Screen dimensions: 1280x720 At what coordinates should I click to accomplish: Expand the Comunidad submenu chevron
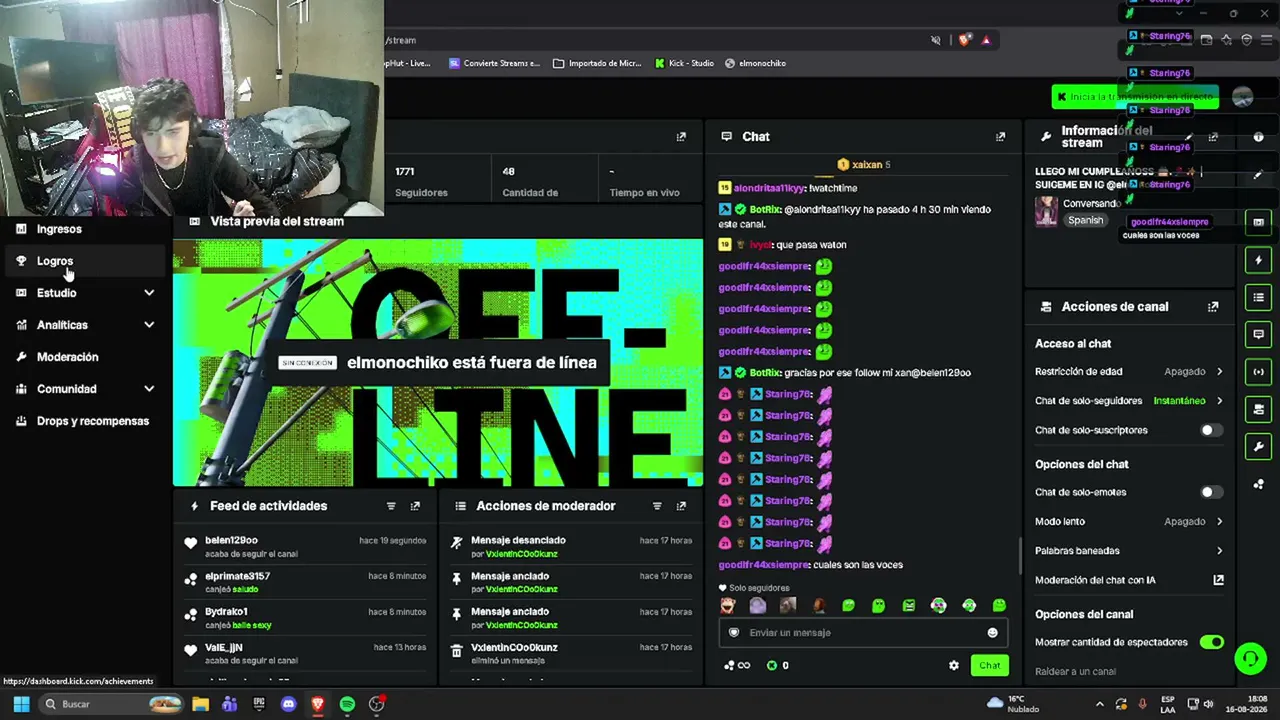[149, 389]
